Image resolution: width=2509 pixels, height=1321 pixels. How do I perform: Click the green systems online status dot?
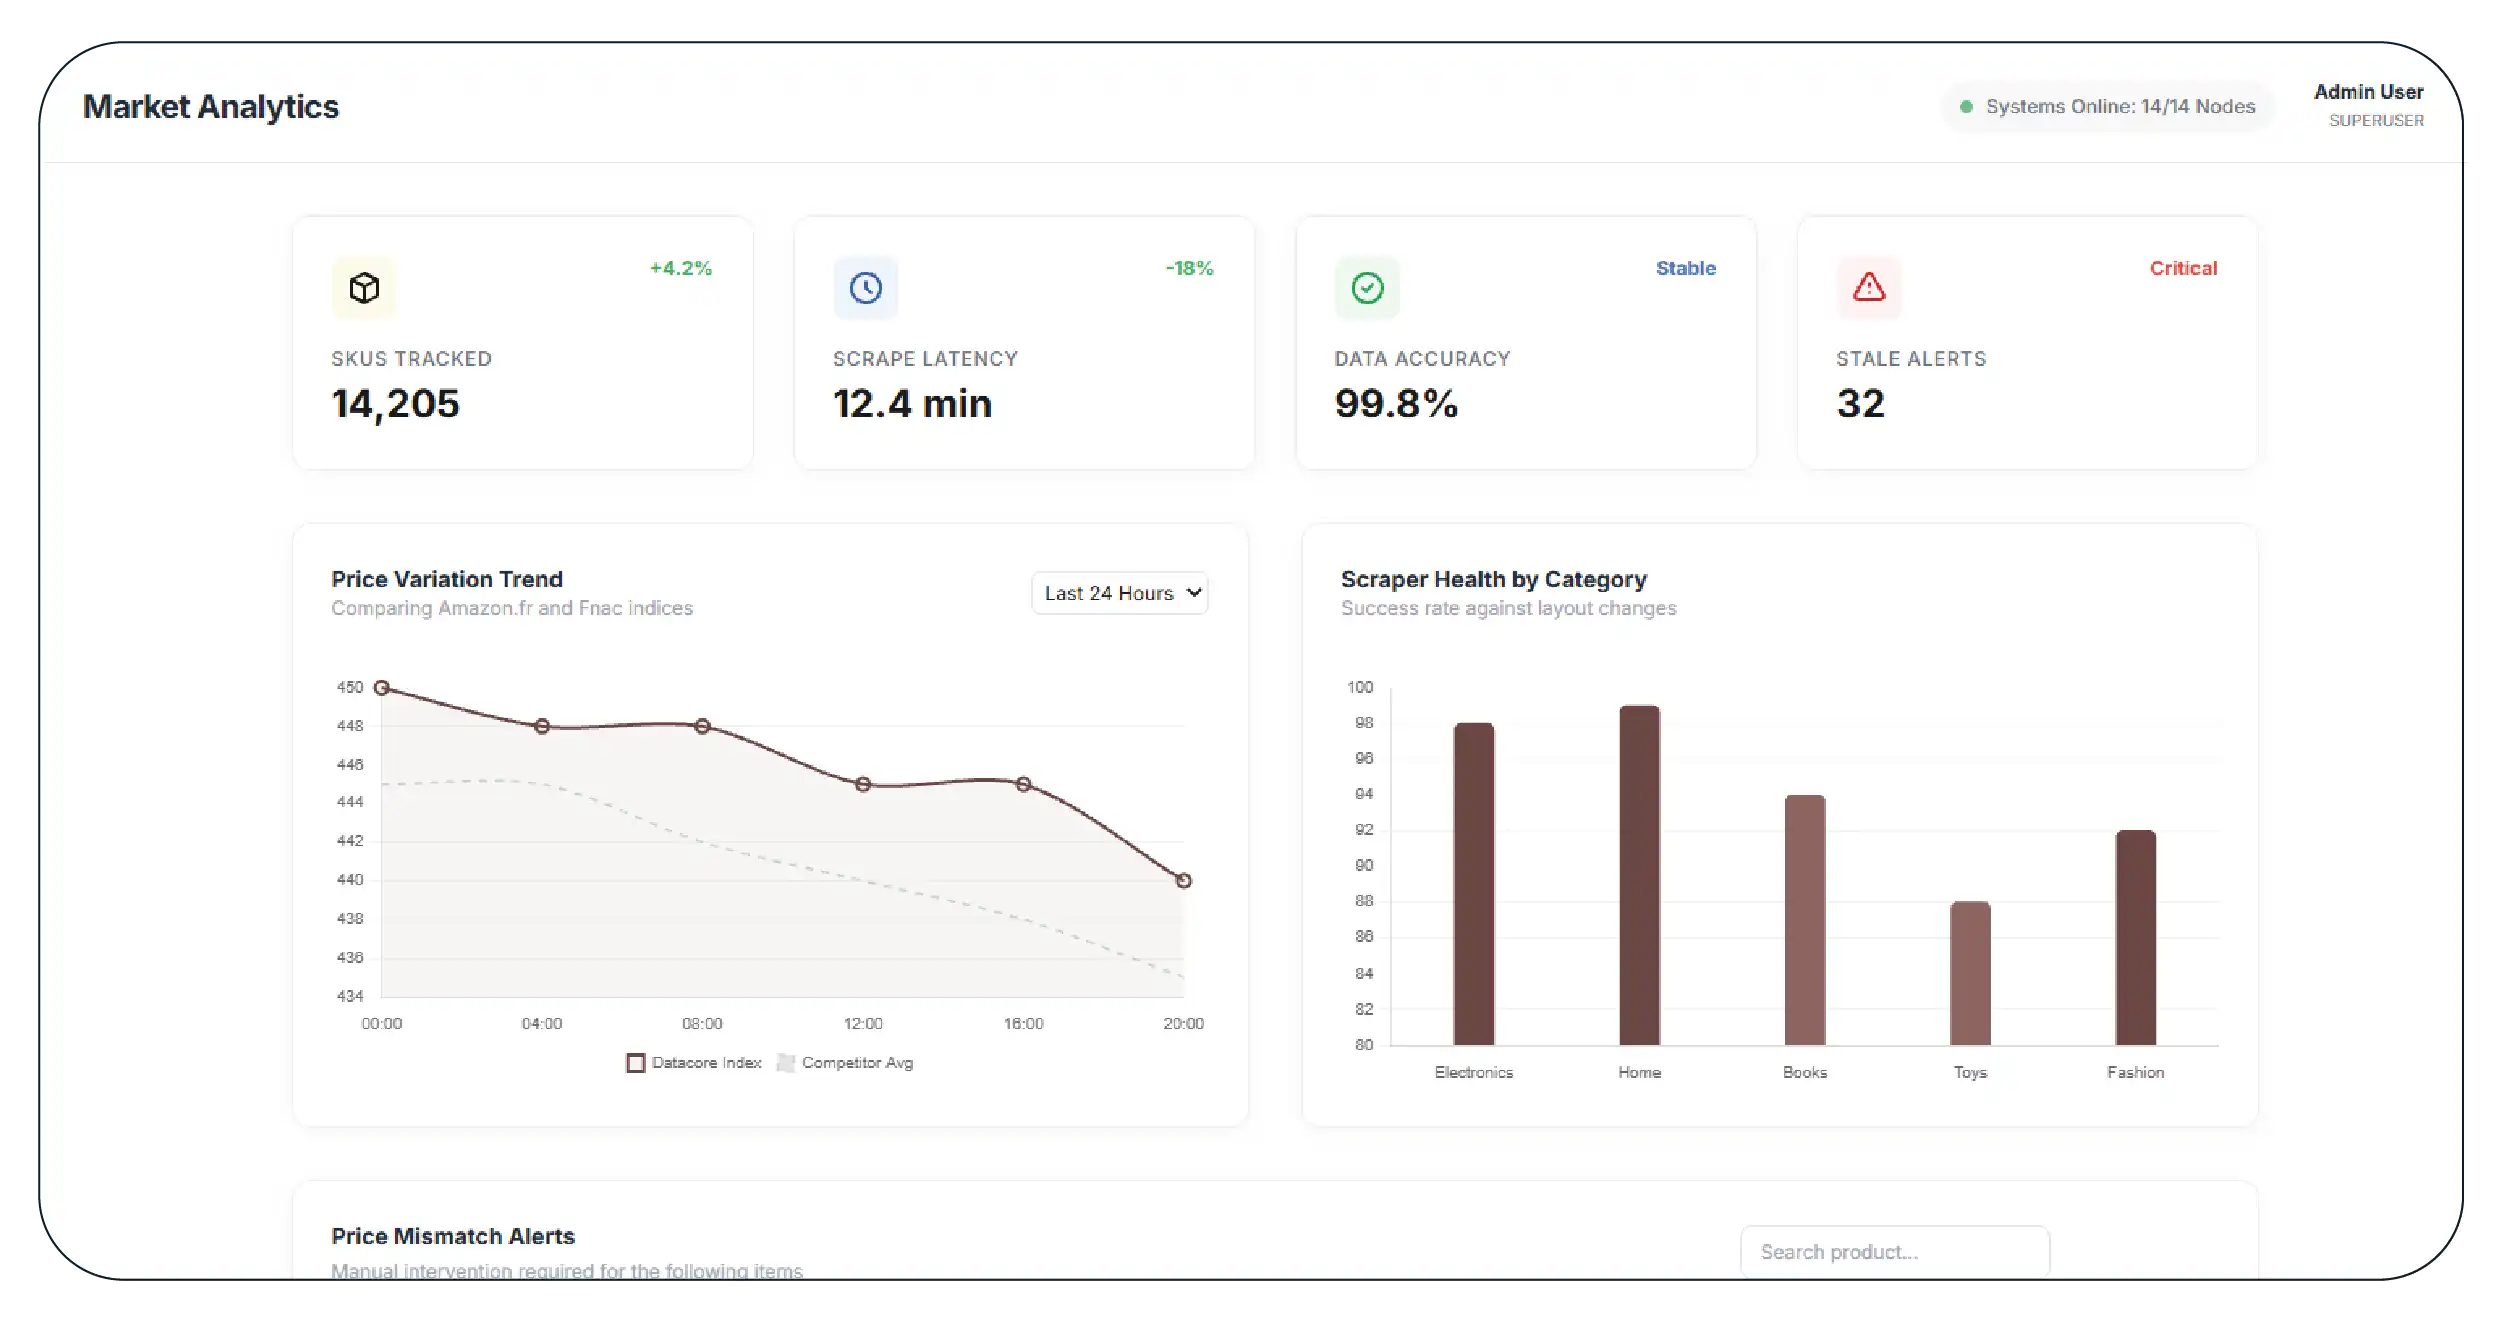(x=1966, y=107)
